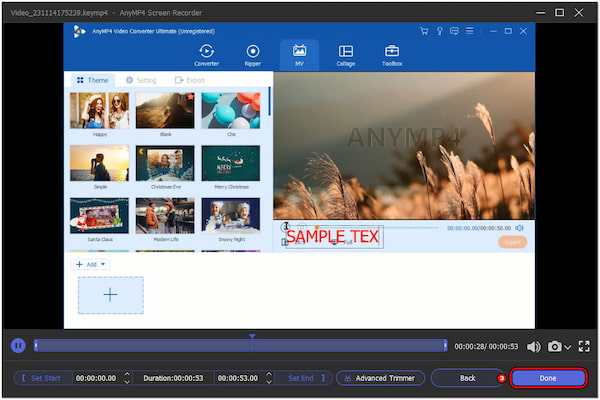
Task: Open the Converter tab
Action: point(207,56)
